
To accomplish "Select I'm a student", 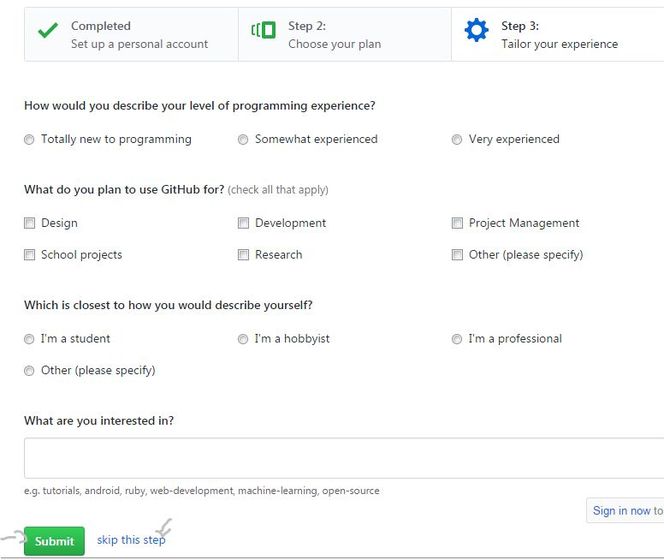I will pos(29,339).
